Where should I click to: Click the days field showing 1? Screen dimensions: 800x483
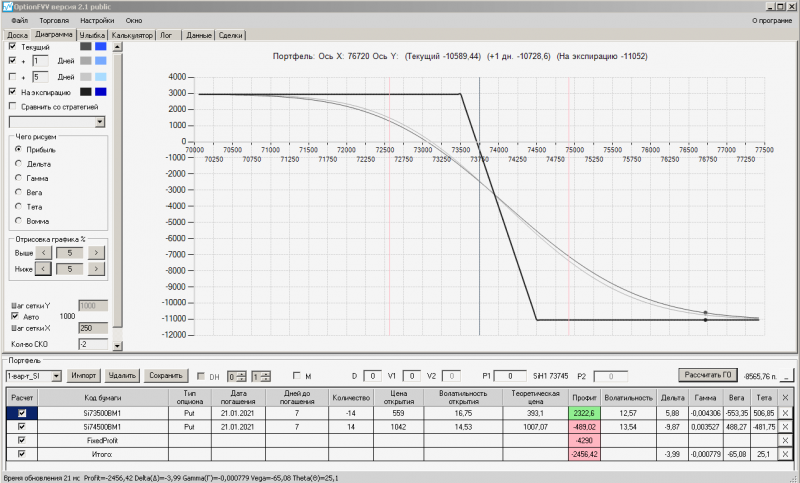(x=40, y=61)
